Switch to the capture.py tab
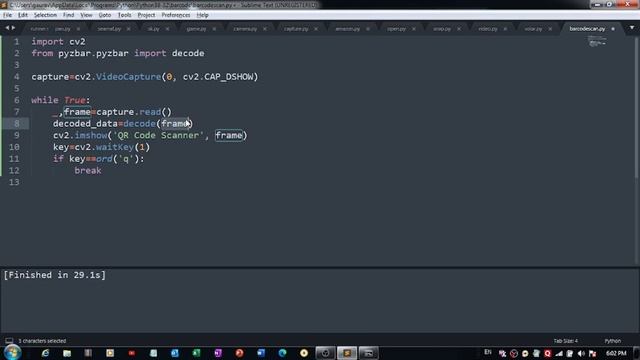 tap(296, 29)
